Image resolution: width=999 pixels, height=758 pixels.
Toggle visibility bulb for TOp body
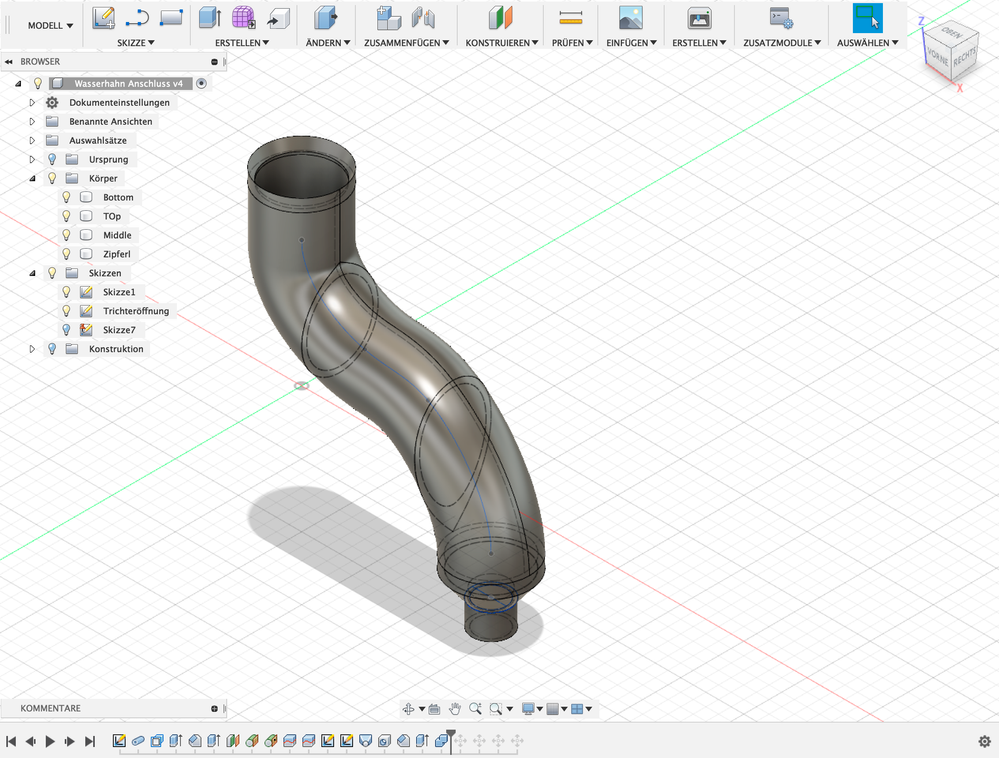(x=66, y=216)
